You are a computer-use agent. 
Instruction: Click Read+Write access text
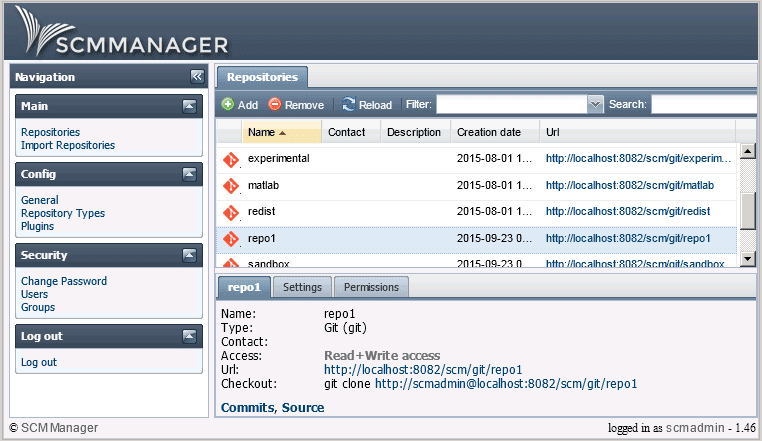(x=382, y=356)
